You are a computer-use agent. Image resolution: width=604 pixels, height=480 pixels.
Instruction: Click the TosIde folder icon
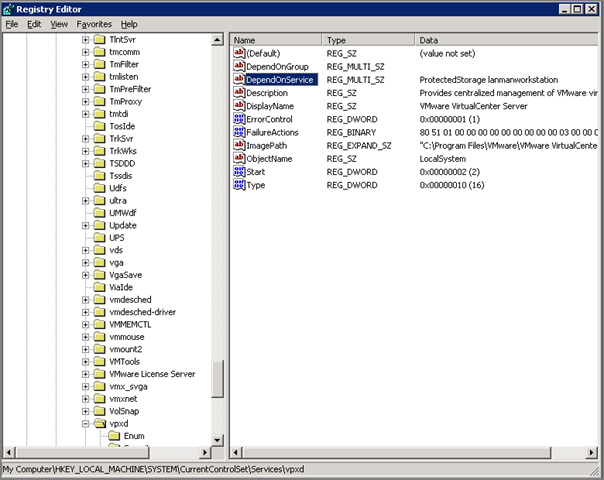tap(99, 126)
